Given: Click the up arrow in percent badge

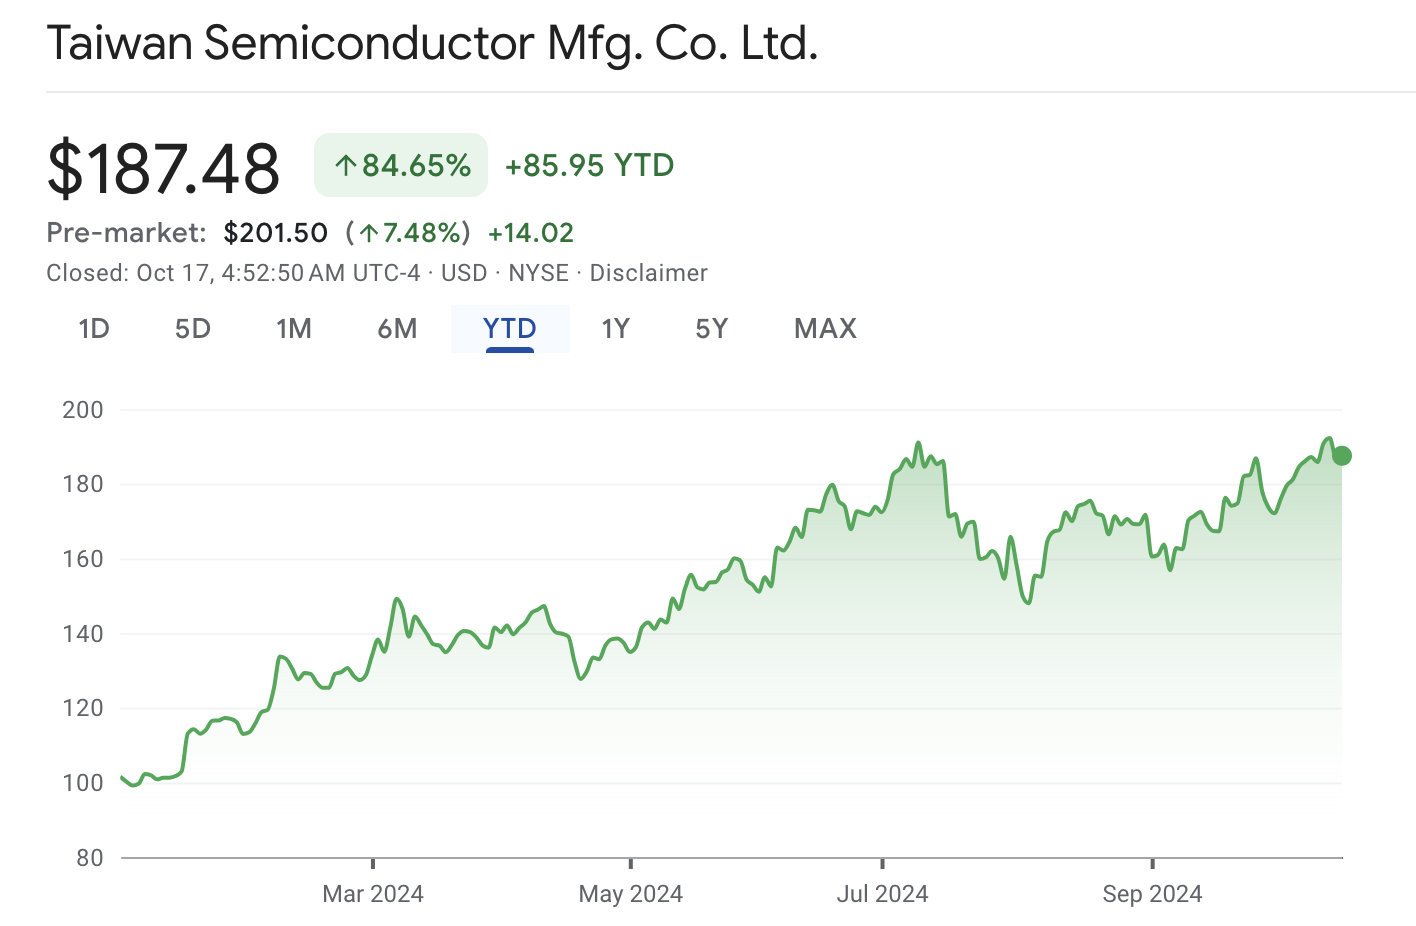Looking at the screenshot, I should (346, 166).
